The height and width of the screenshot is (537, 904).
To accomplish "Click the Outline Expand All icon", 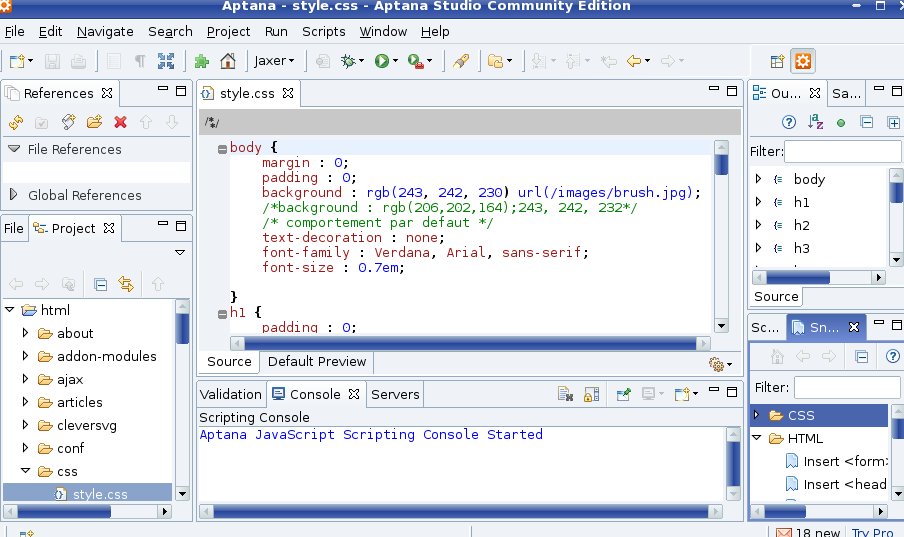I will [893, 122].
